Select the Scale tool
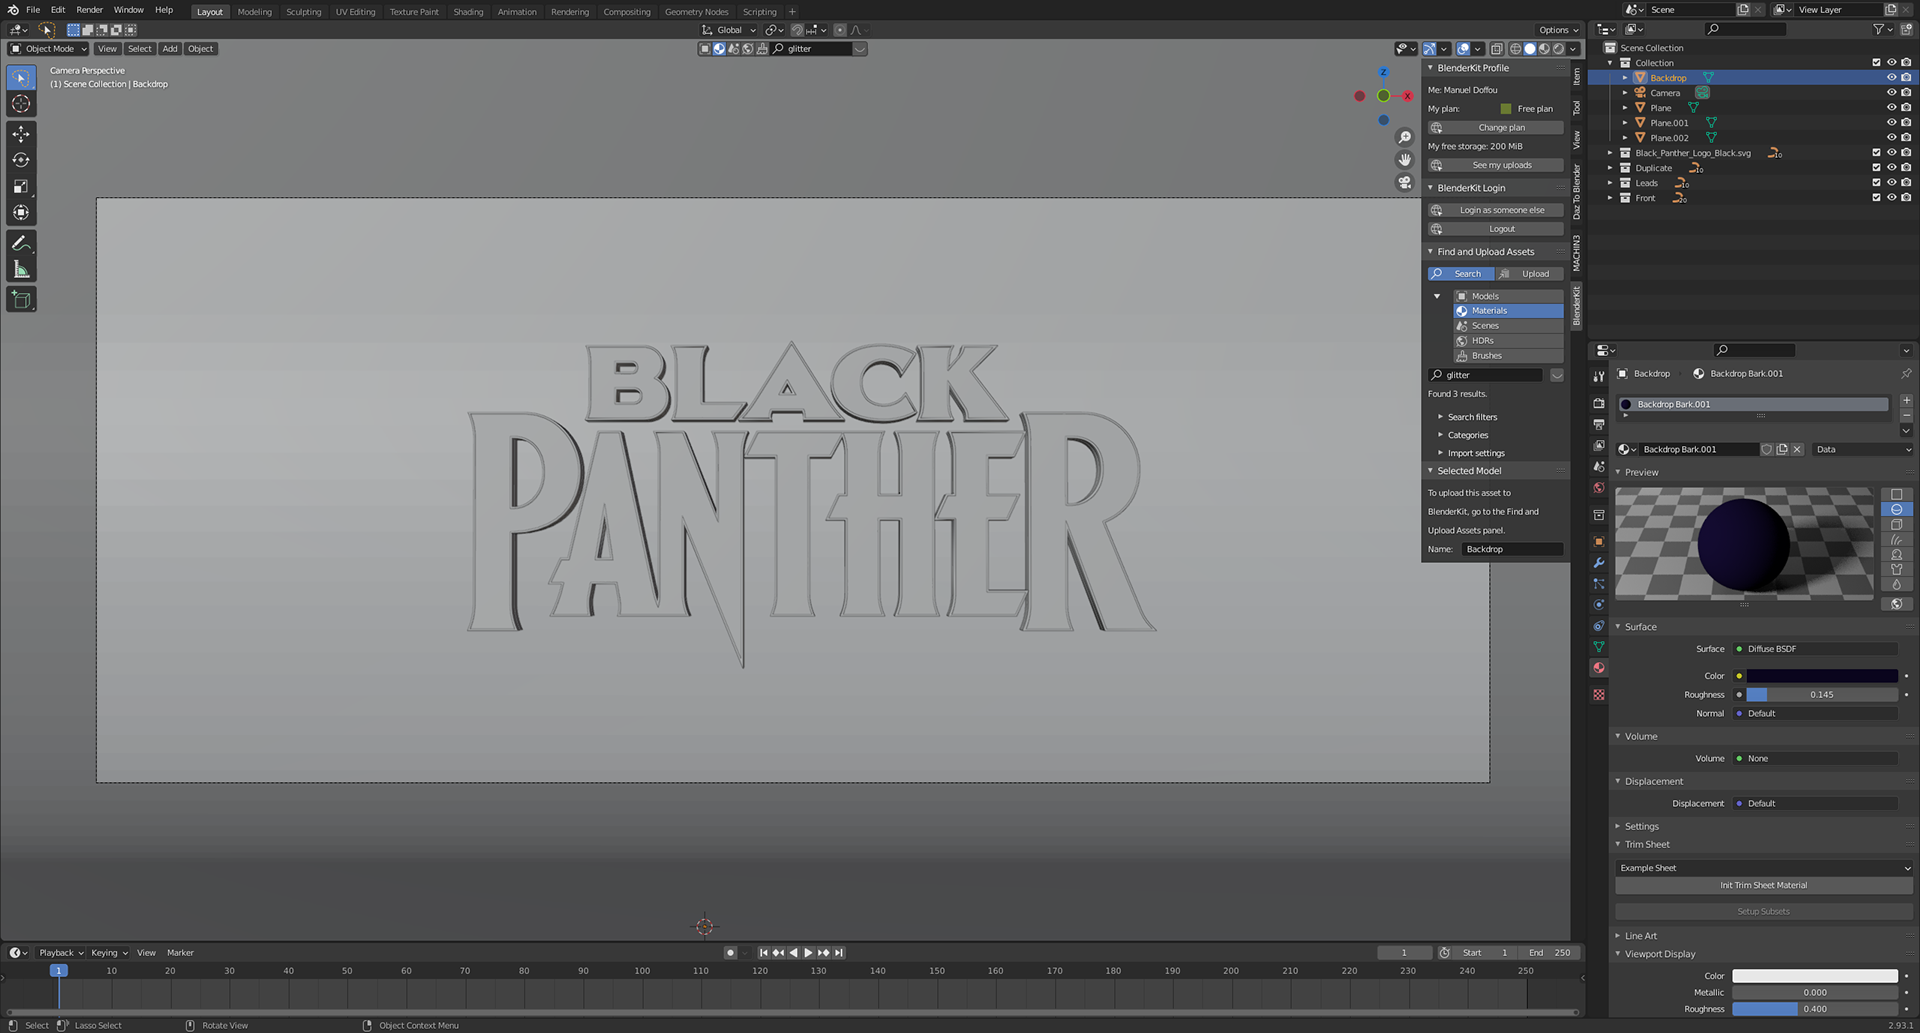This screenshot has height=1033, width=1920. tap(21, 186)
